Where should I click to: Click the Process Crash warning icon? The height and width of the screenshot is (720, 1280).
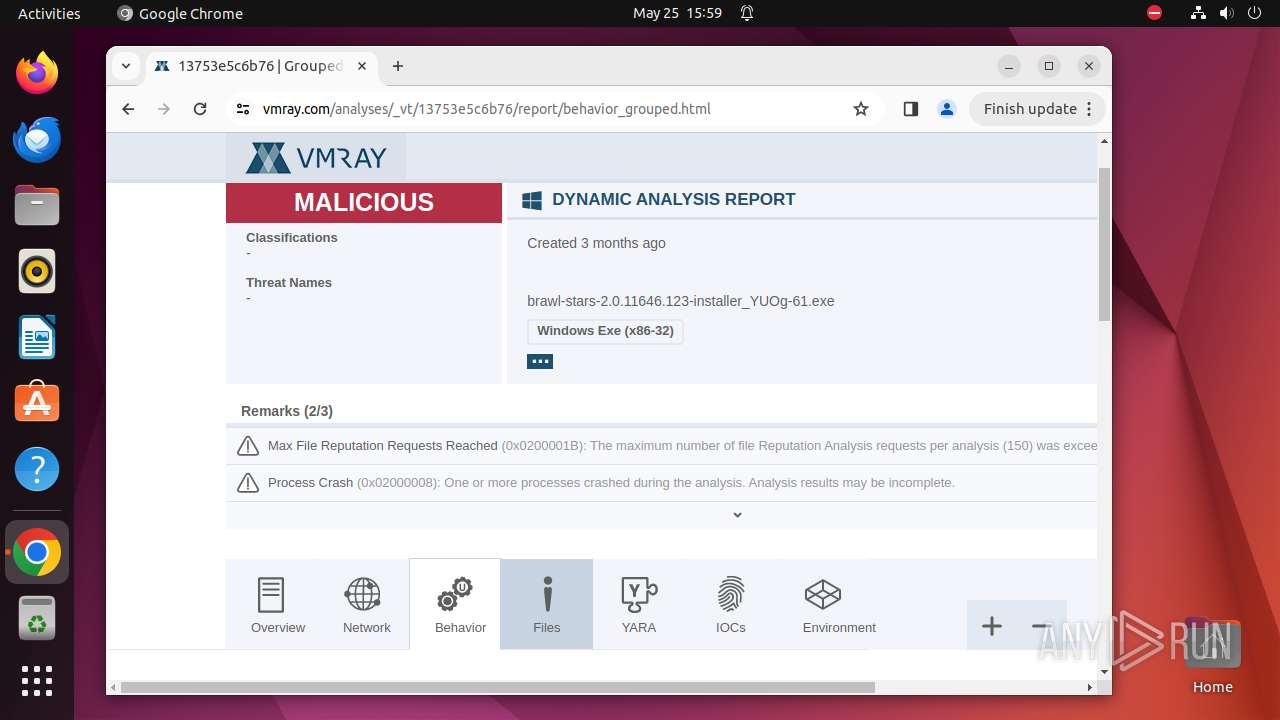pos(248,483)
